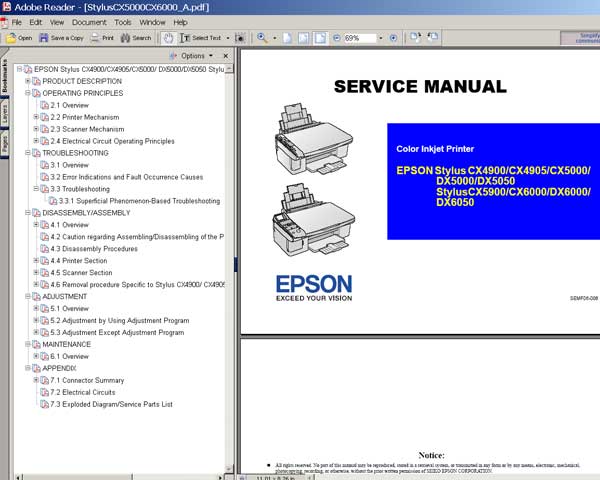Open bookmark 7.3 Exploded Diagram/Service Parts List
Image resolution: width=600 pixels, height=480 pixels.
point(111,404)
